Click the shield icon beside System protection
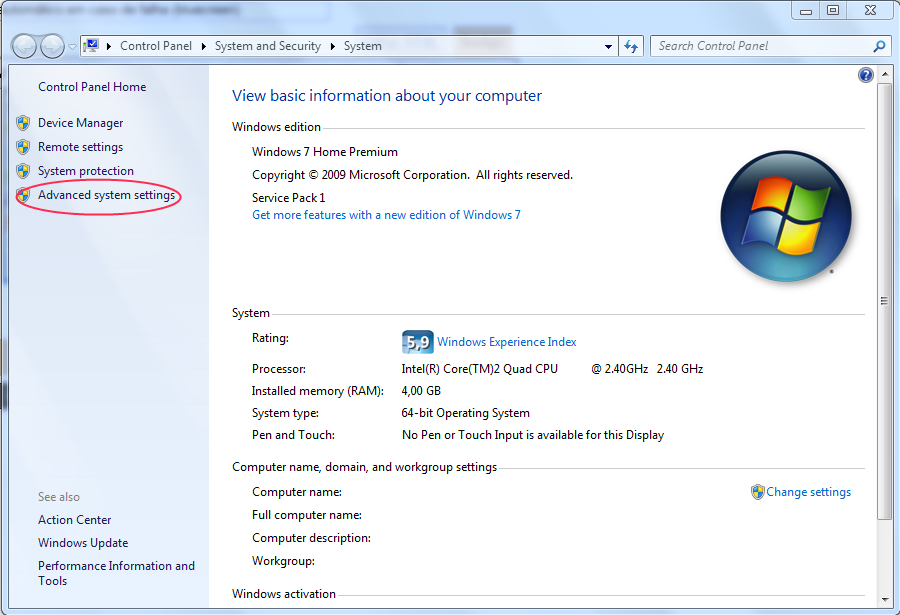The image size is (900, 615). (x=23, y=171)
